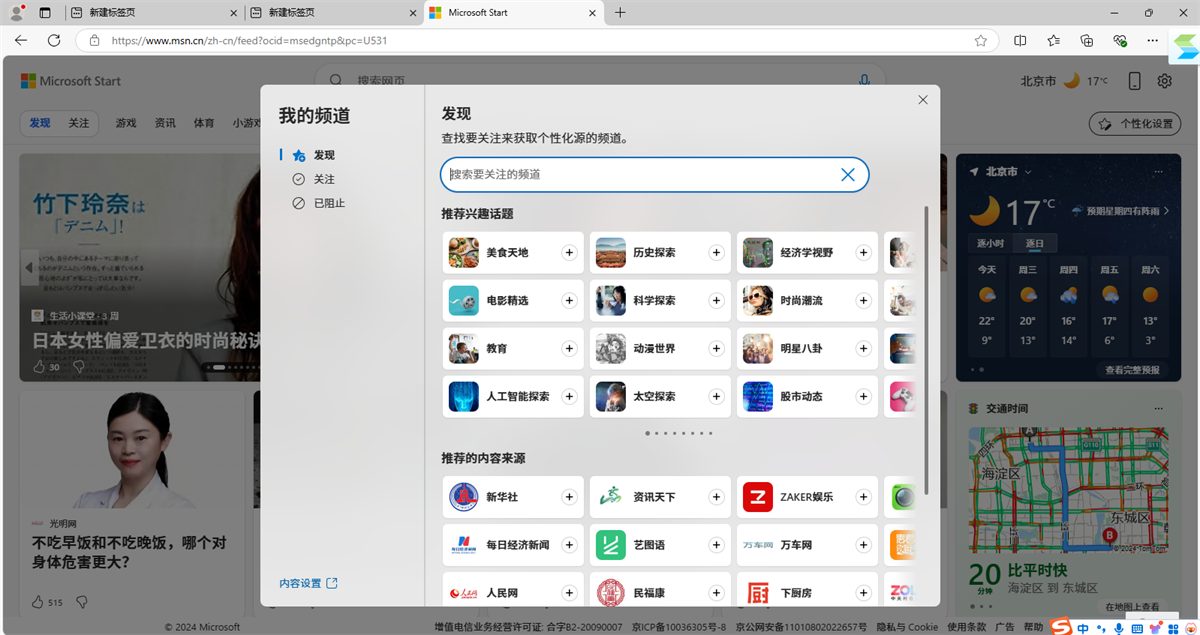Open 查看完整预报 in weather card

coord(1132,370)
